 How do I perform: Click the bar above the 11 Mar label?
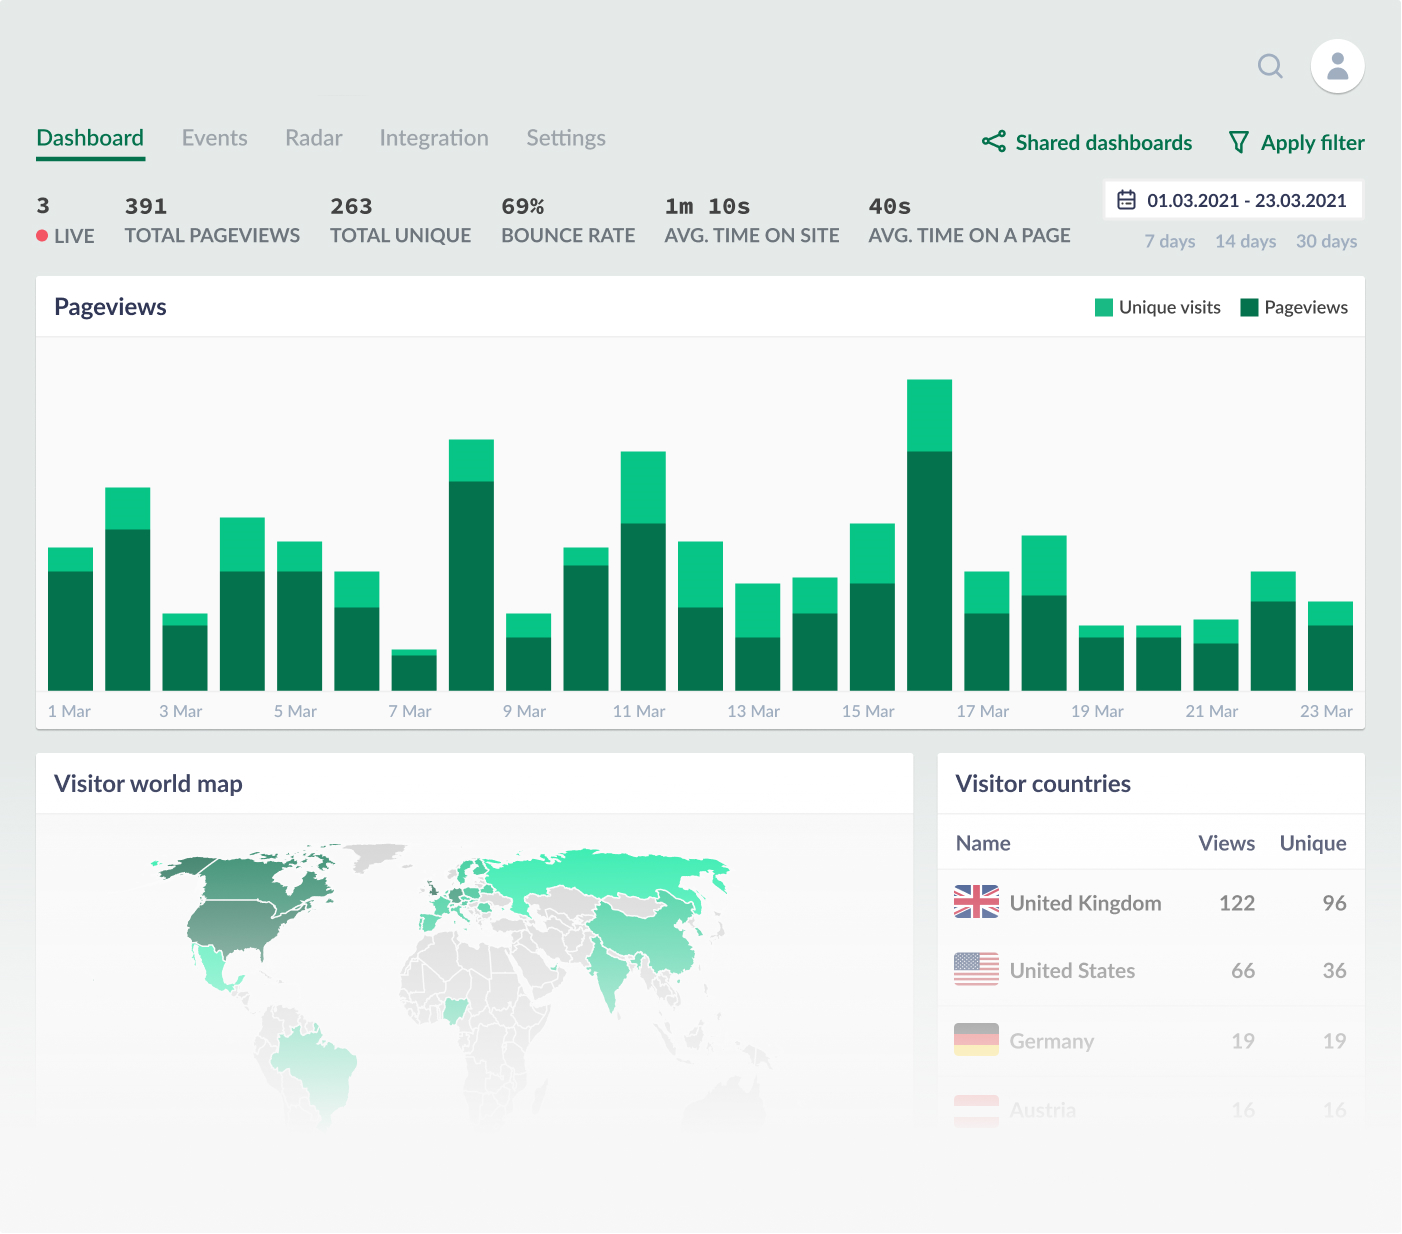[643, 571]
